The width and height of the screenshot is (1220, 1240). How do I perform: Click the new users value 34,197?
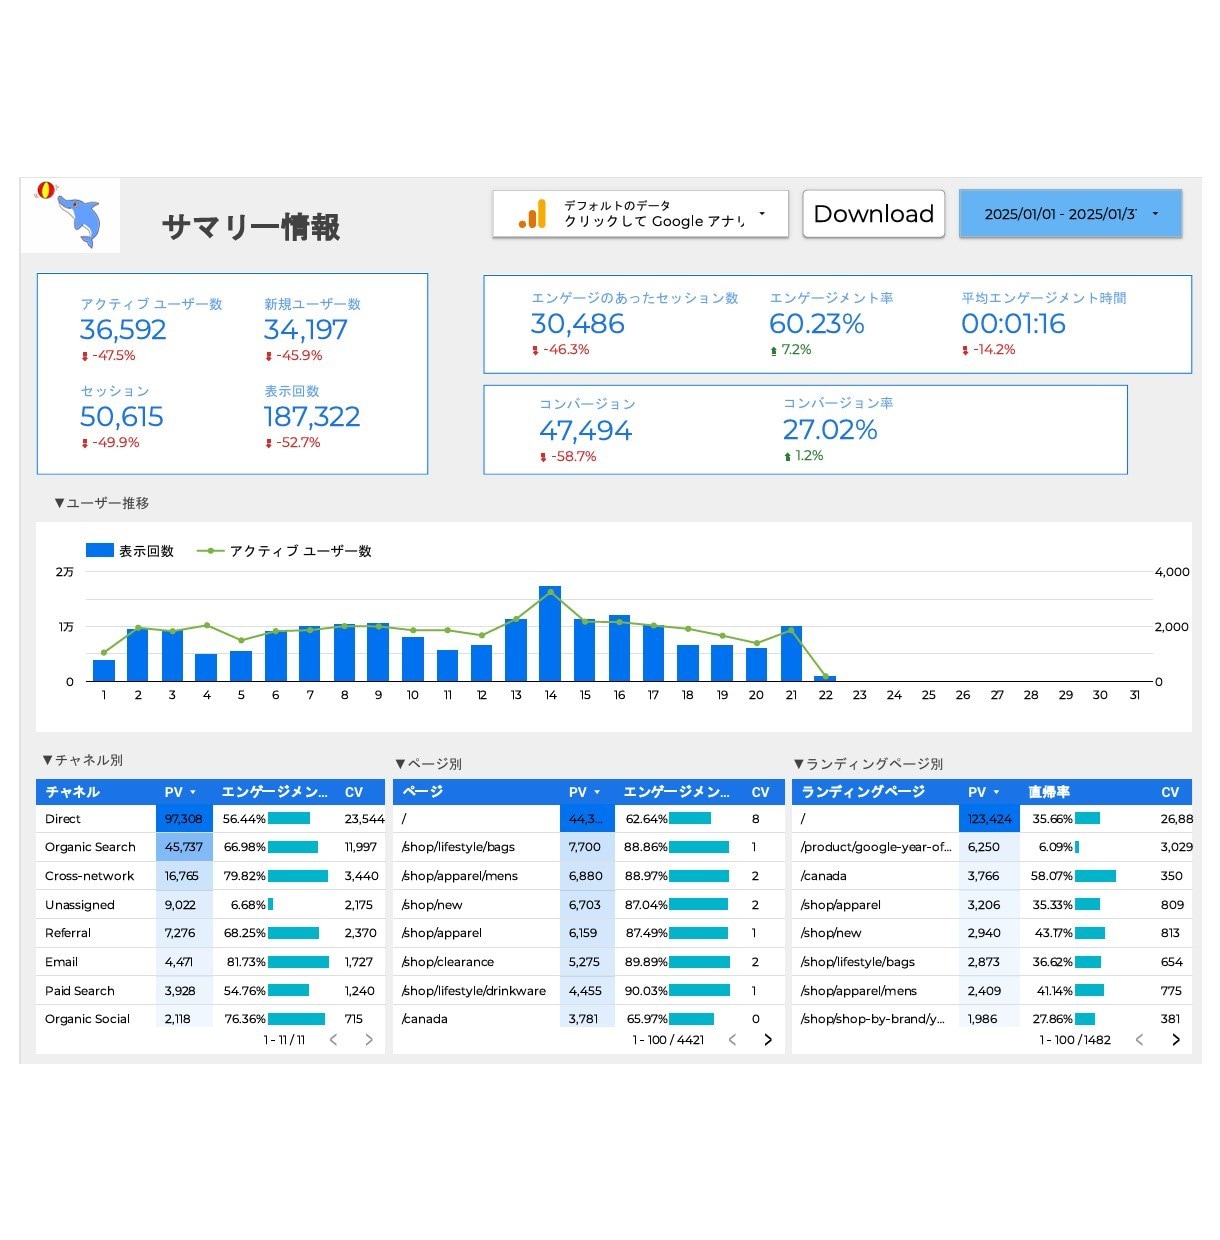pos(306,330)
